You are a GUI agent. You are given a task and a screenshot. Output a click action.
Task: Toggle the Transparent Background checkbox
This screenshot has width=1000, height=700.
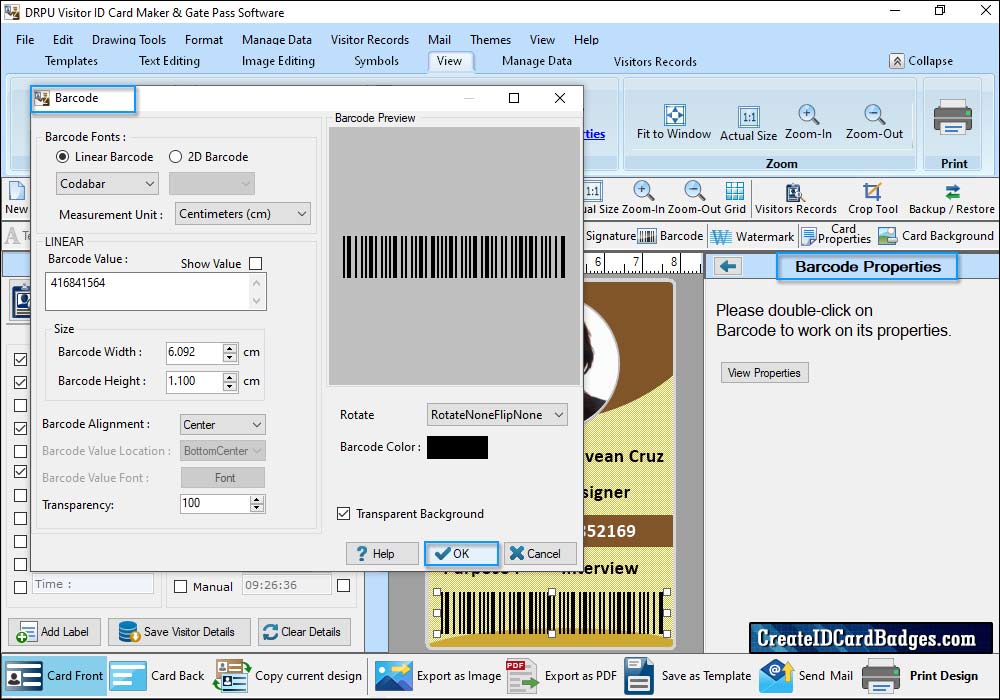click(x=344, y=514)
